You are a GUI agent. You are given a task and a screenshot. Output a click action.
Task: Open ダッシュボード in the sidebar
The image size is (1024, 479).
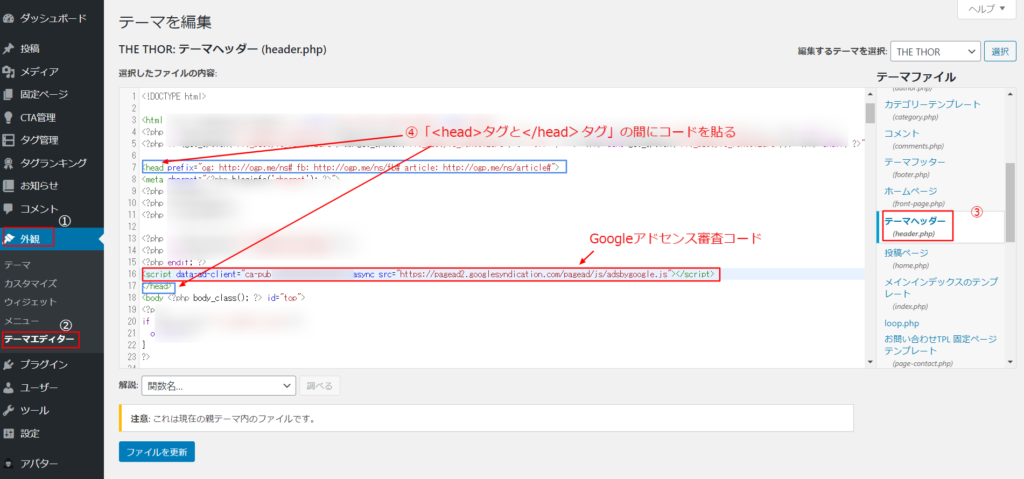click(52, 18)
